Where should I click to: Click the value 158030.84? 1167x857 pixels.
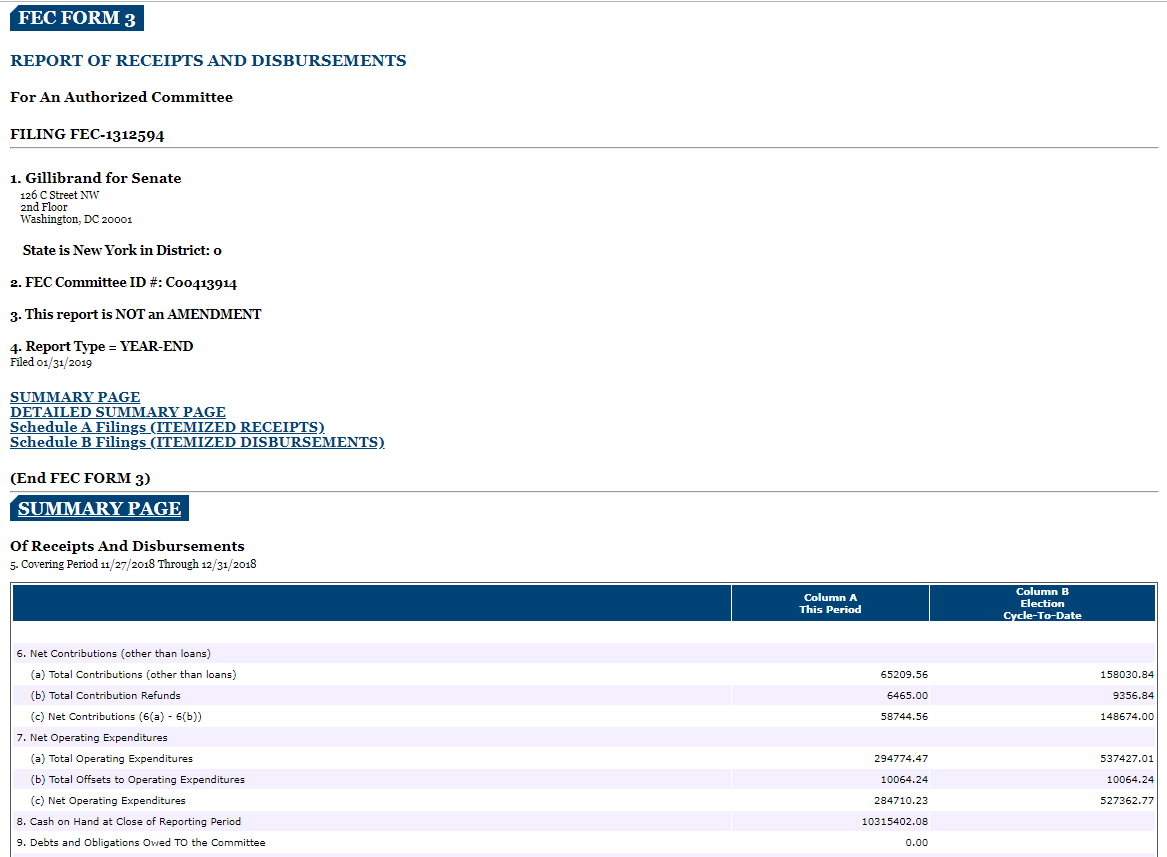(1127, 675)
